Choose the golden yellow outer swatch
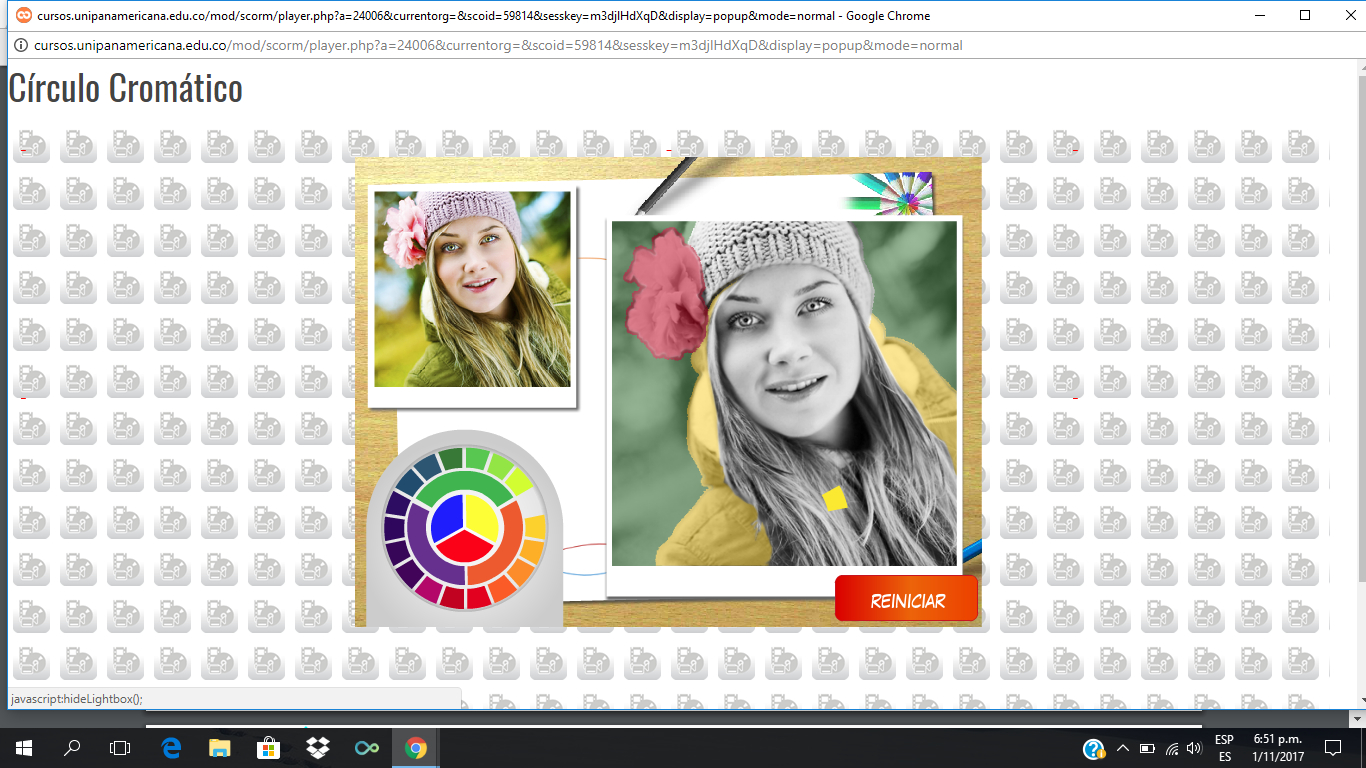The height and width of the screenshot is (768, 1366). [535, 526]
